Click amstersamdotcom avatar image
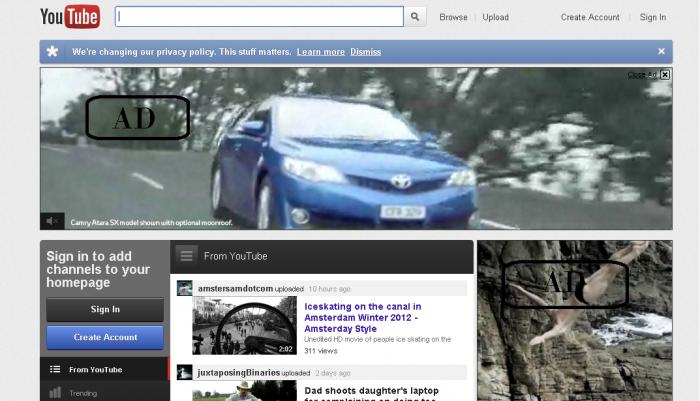The image size is (700, 401). click(x=184, y=288)
